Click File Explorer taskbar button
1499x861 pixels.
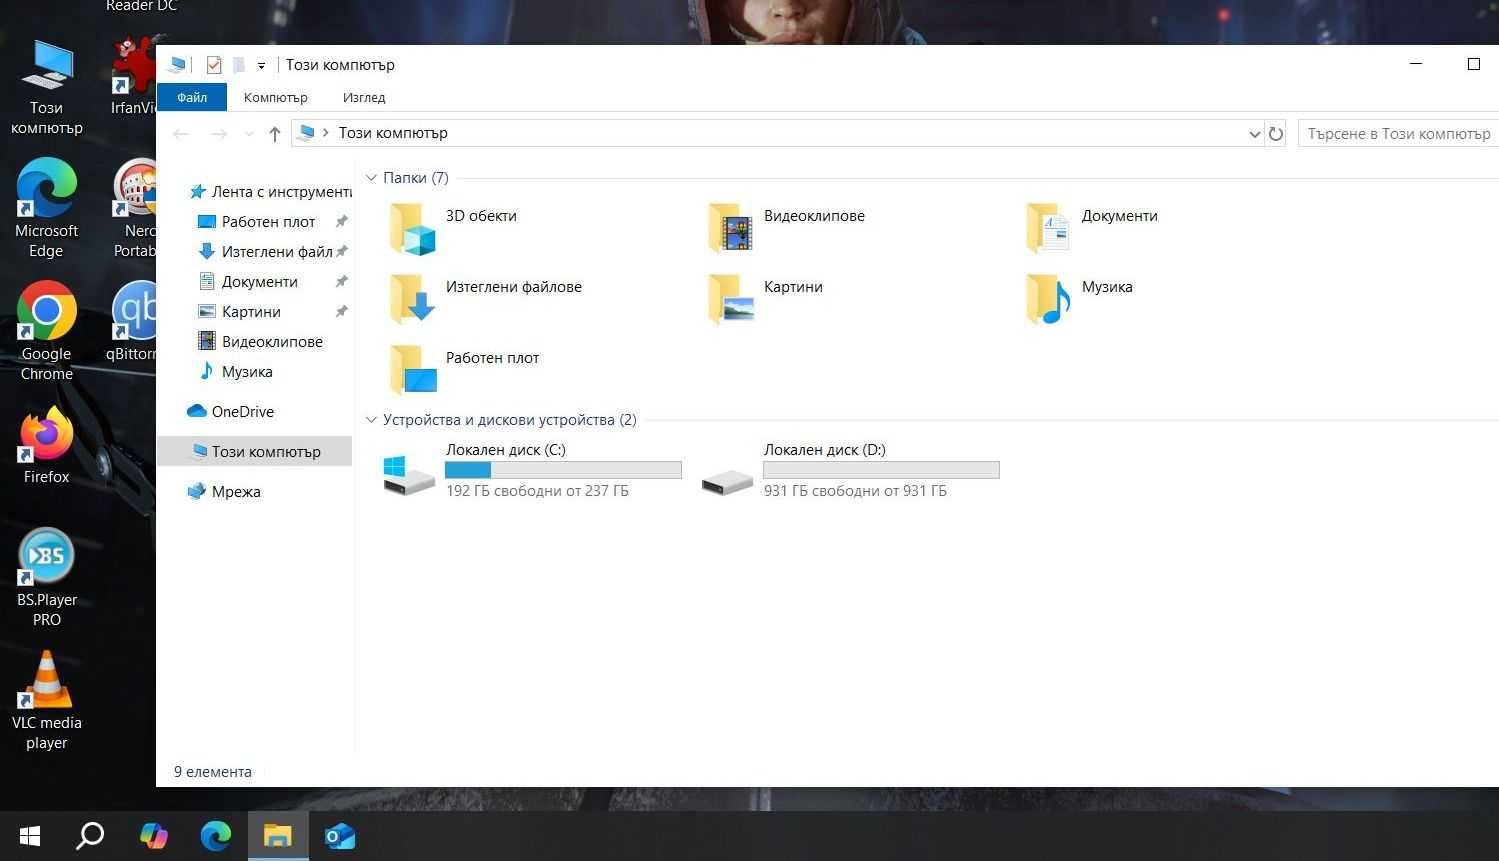pos(277,835)
